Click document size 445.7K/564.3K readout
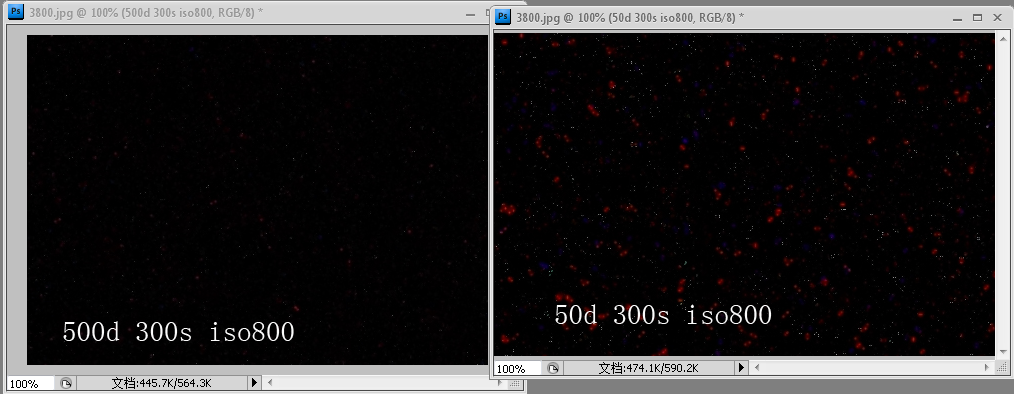The height and width of the screenshot is (394, 1014). point(162,383)
